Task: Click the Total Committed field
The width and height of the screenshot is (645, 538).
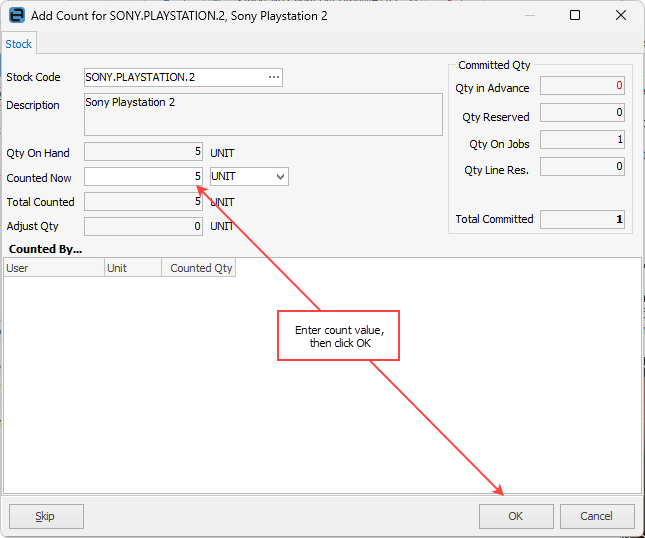Action: (x=582, y=219)
